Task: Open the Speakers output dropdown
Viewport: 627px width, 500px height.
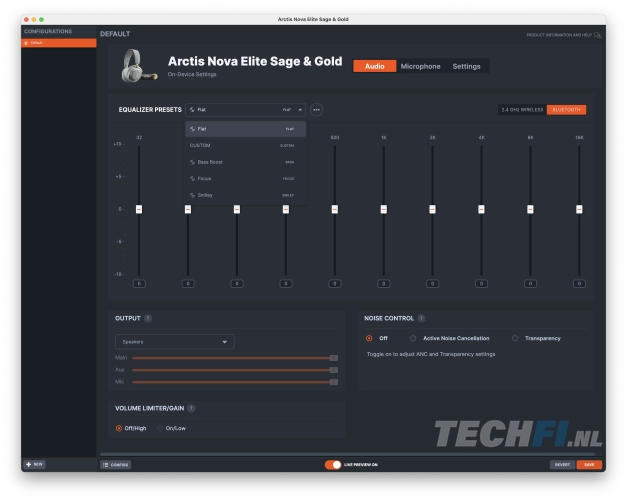Action: 175,342
